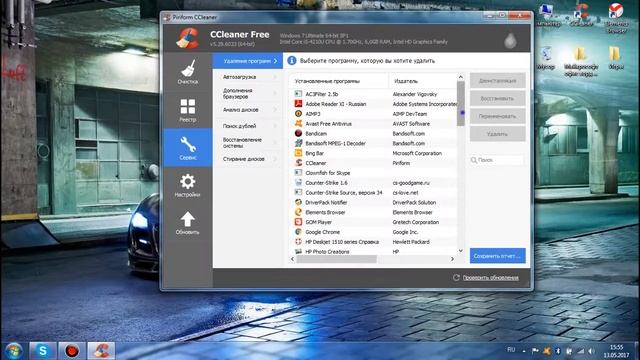This screenshot has width=640, height=360.
Task: Select the DriverPack Notifier icon in the list
Action: tap(298, 202)
